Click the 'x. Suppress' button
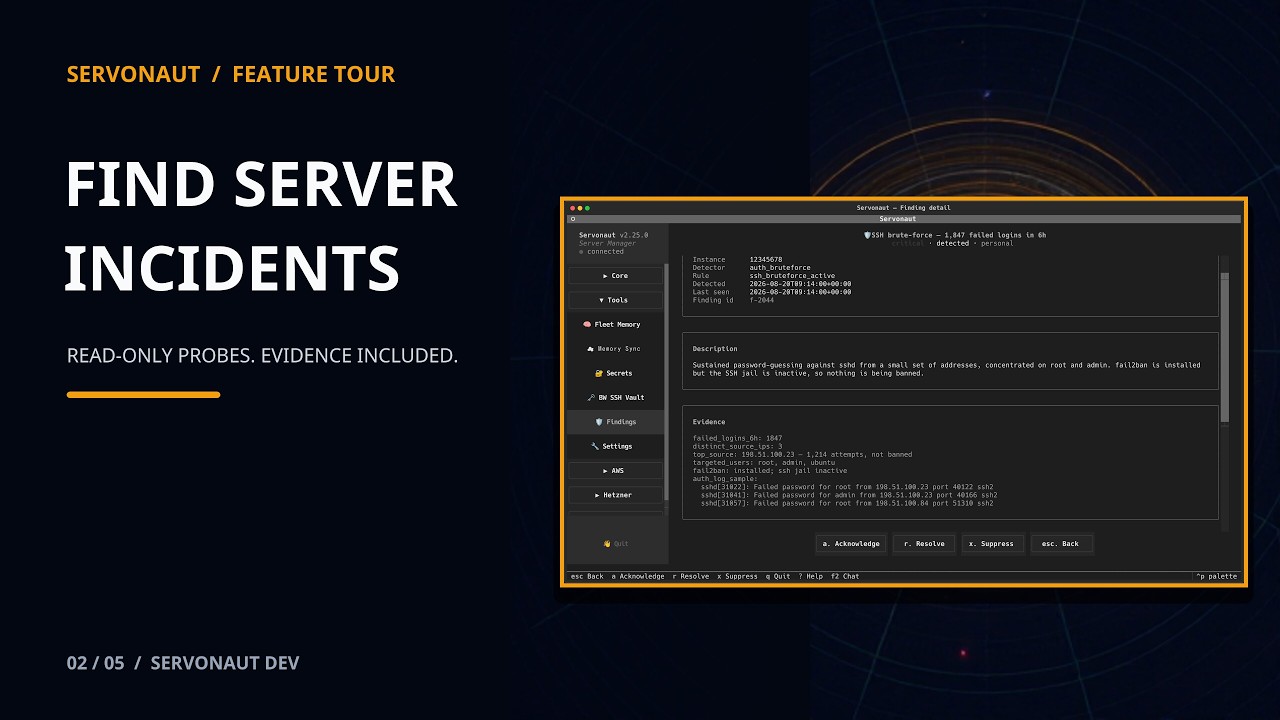The image size is (1280, 720). pos(992,544)
